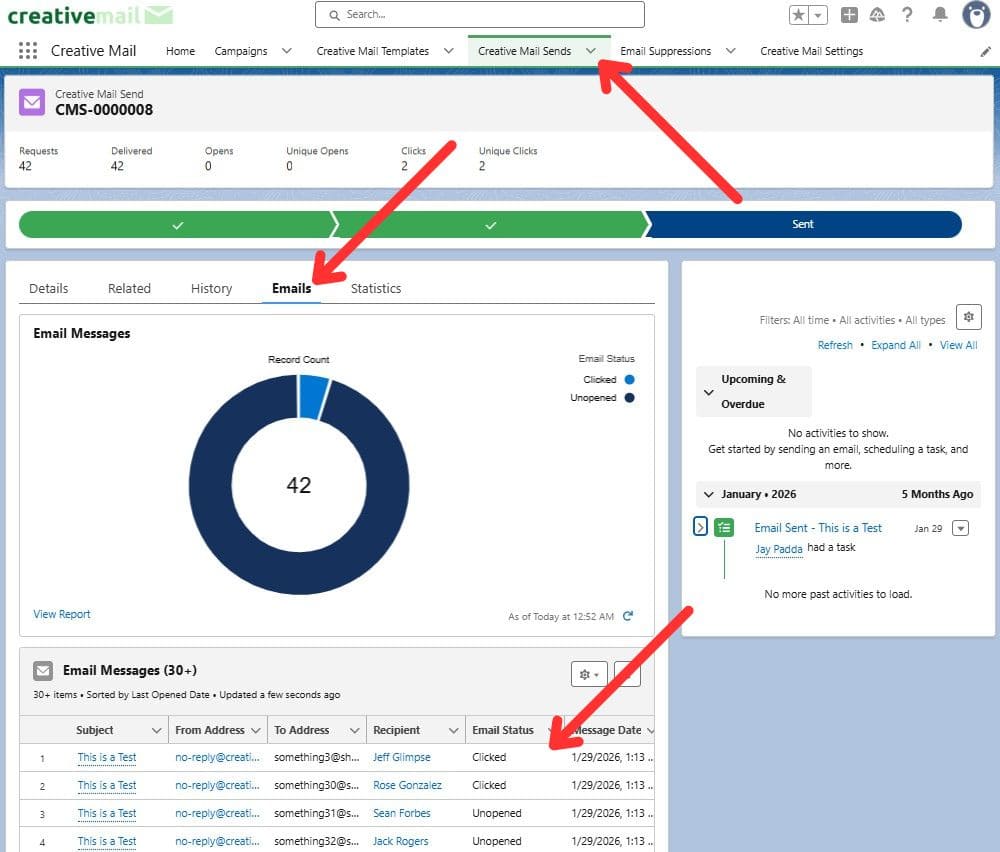Open the Email Suppressions dropdown chevron
This screenshot has height=852, width=1000.
tap(731, 51)
